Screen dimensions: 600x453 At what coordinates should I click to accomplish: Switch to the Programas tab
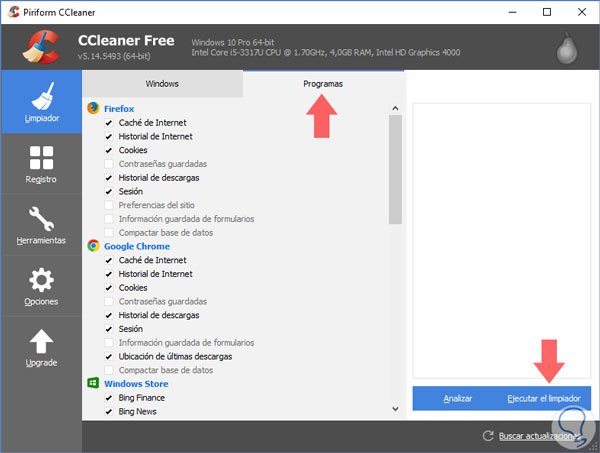point(323,84)
